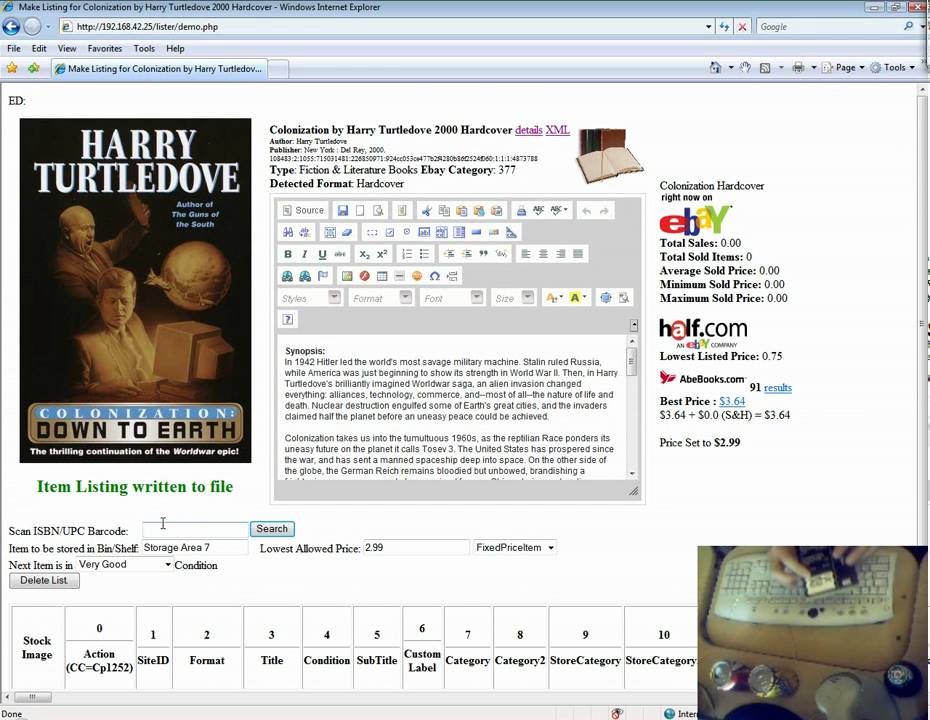This screenshot has height=720, width=930.
Task: Click the Cut scissors icon
Action: tap(426, 211)
